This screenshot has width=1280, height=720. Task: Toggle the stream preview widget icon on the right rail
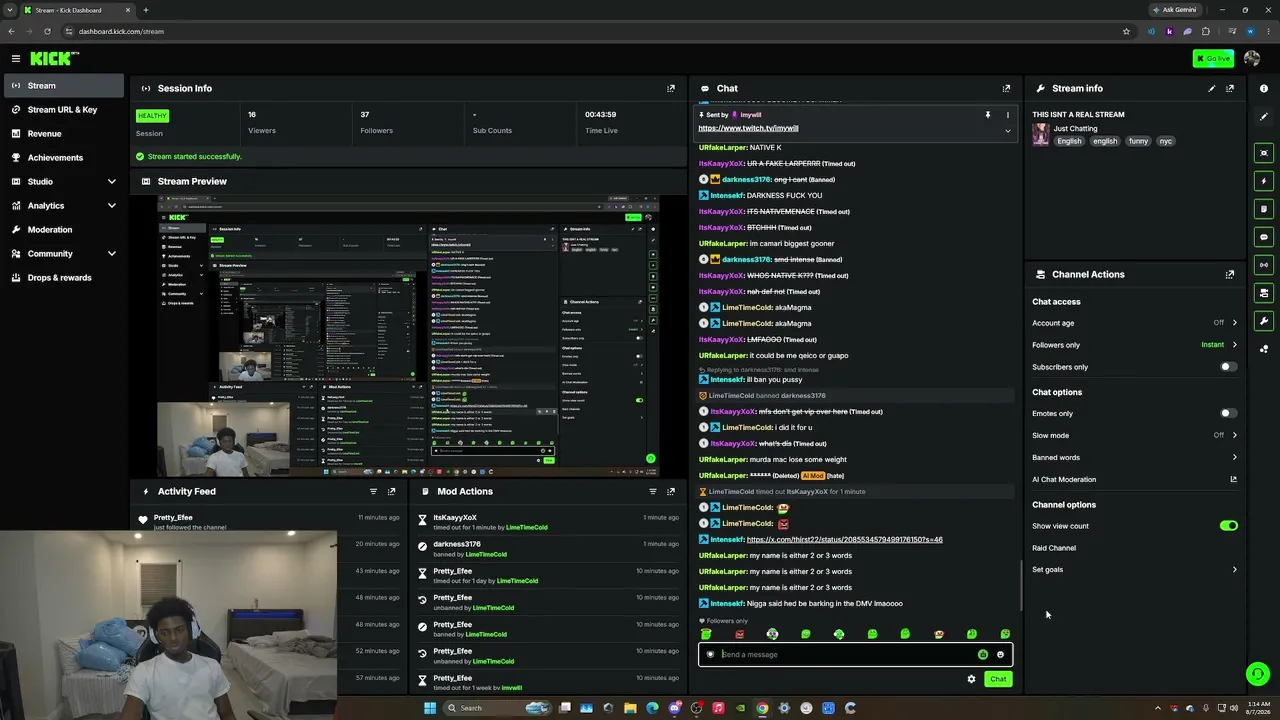tap(1264, 153)
